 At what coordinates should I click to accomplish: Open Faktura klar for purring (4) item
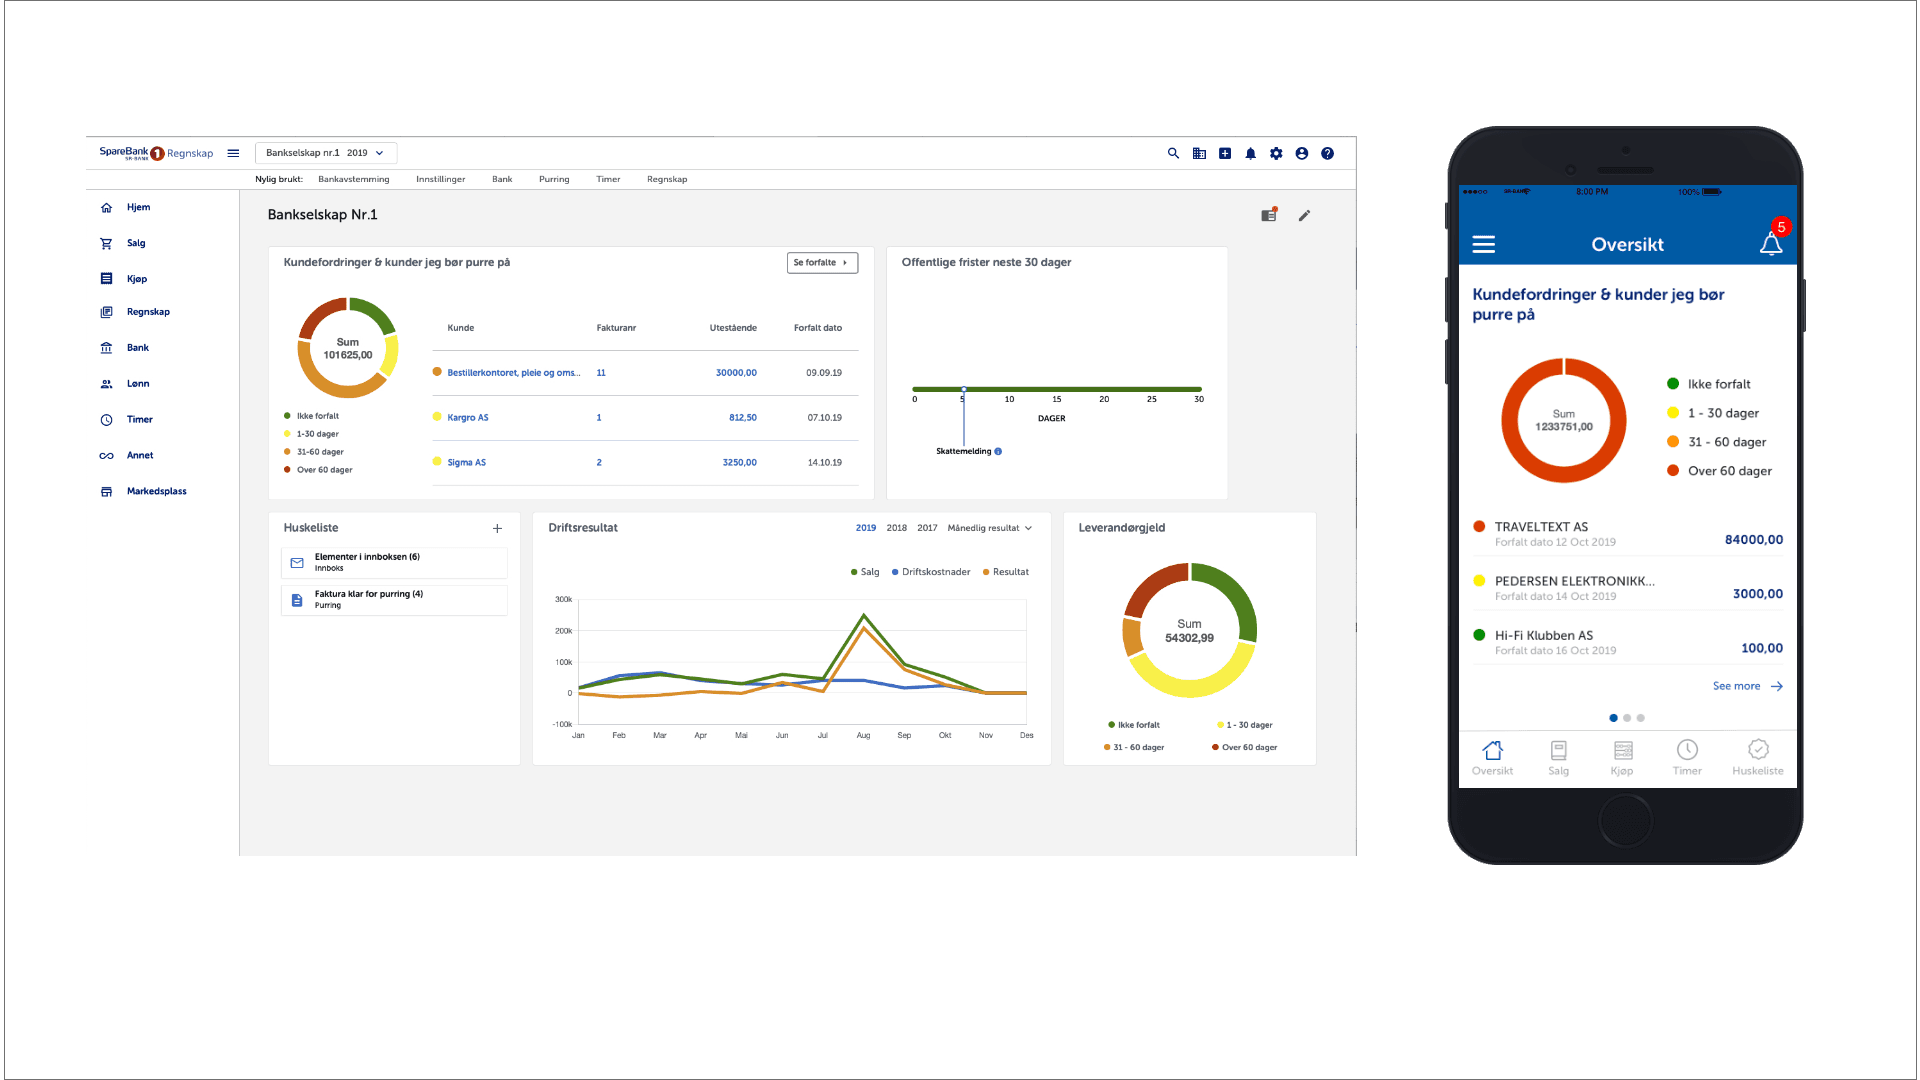tap(394, 600)
